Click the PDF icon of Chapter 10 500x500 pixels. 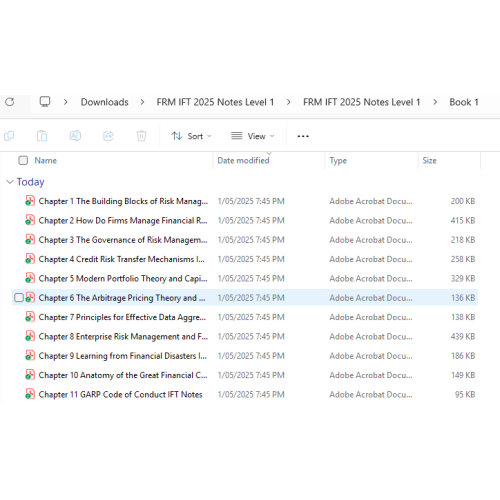30,375
